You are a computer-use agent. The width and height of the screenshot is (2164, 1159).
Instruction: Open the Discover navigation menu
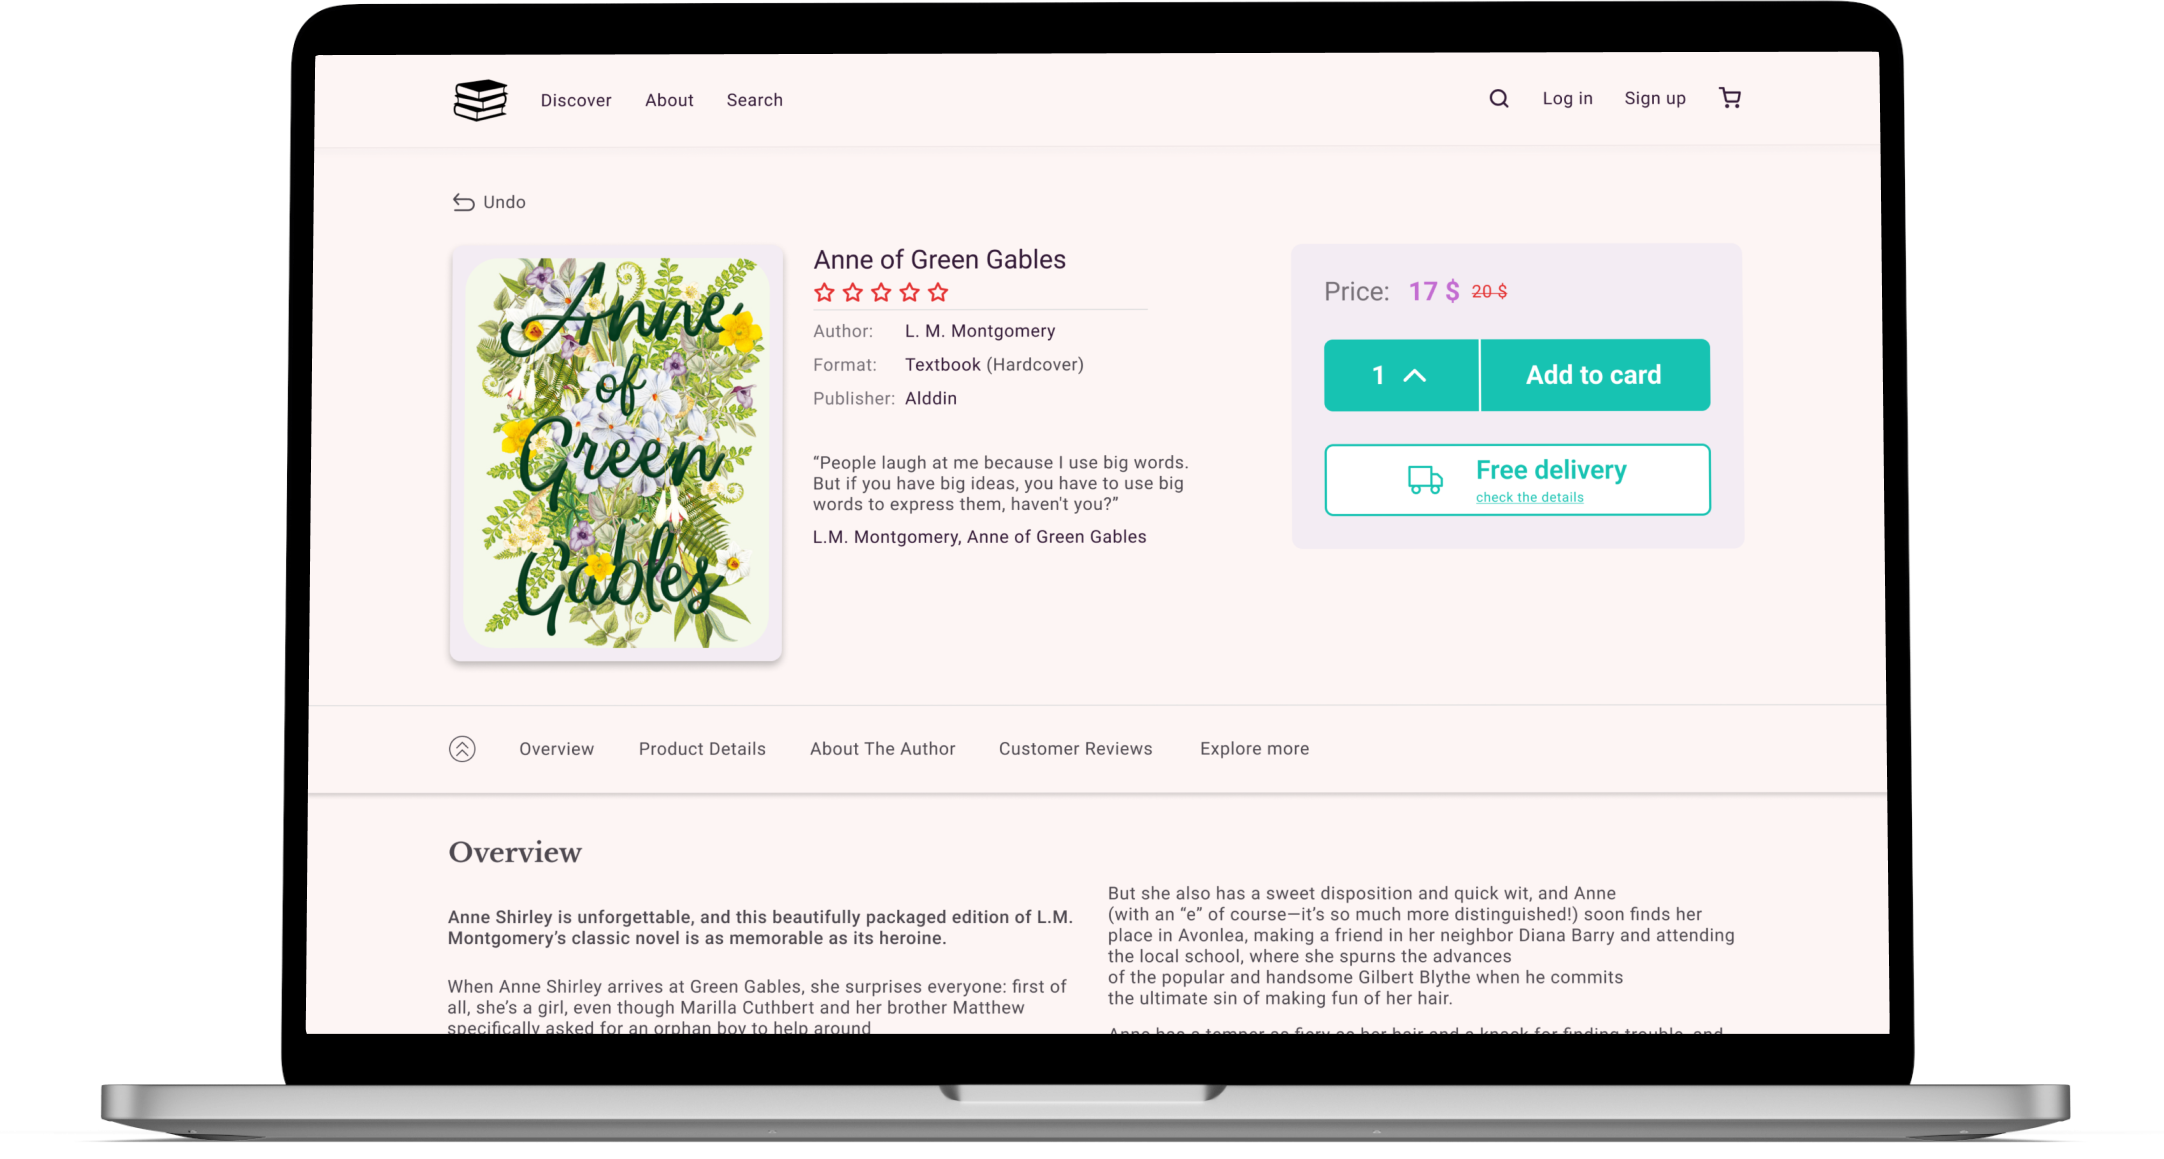click(x=576, y=100)
